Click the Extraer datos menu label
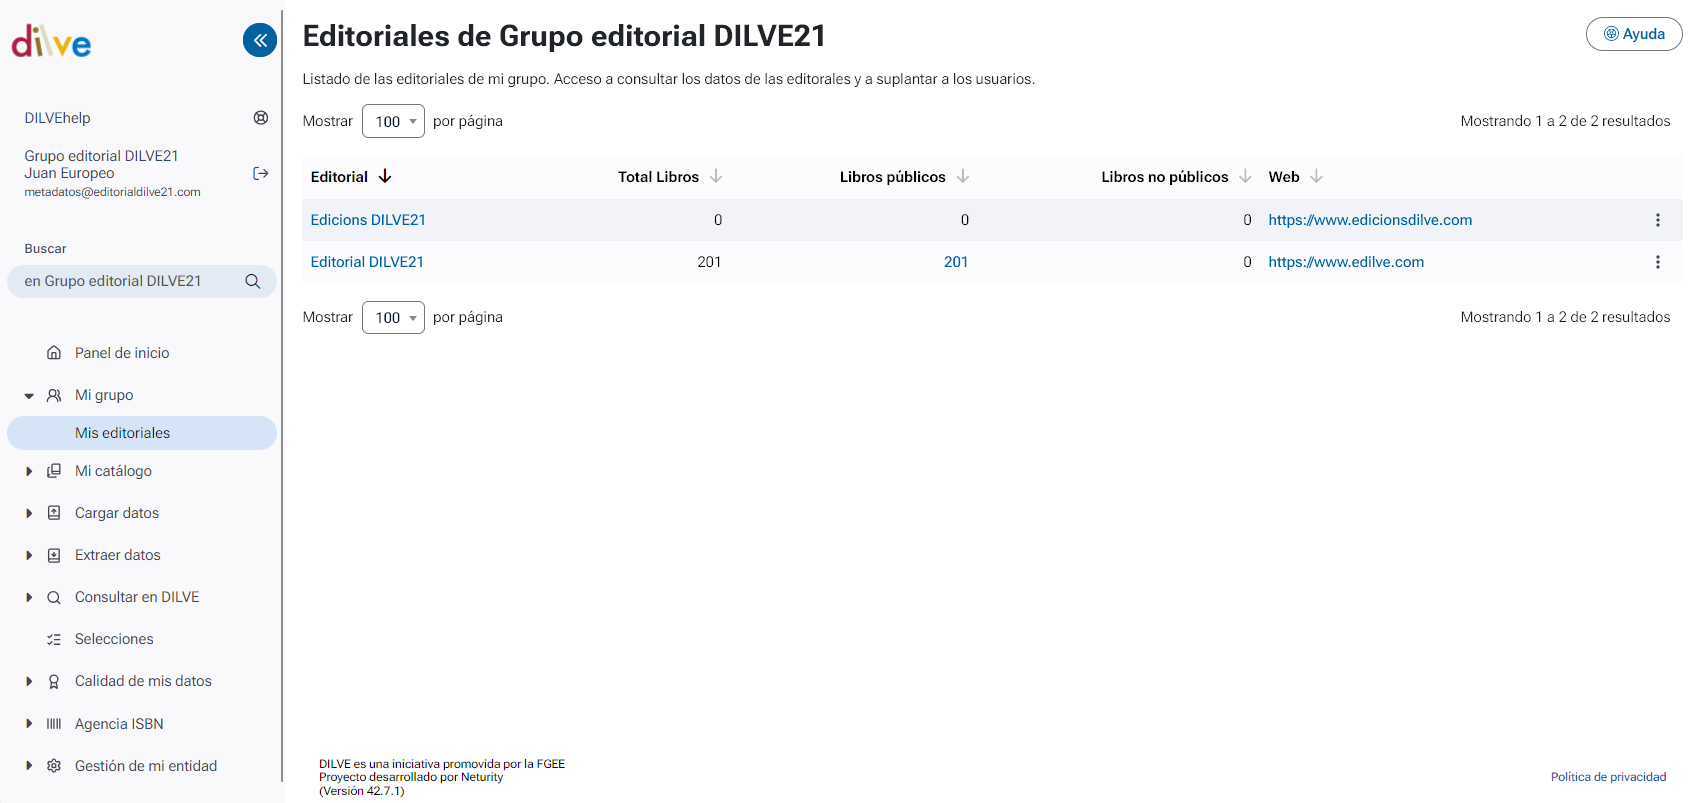The image size is (1698, 803). [118, 555]
